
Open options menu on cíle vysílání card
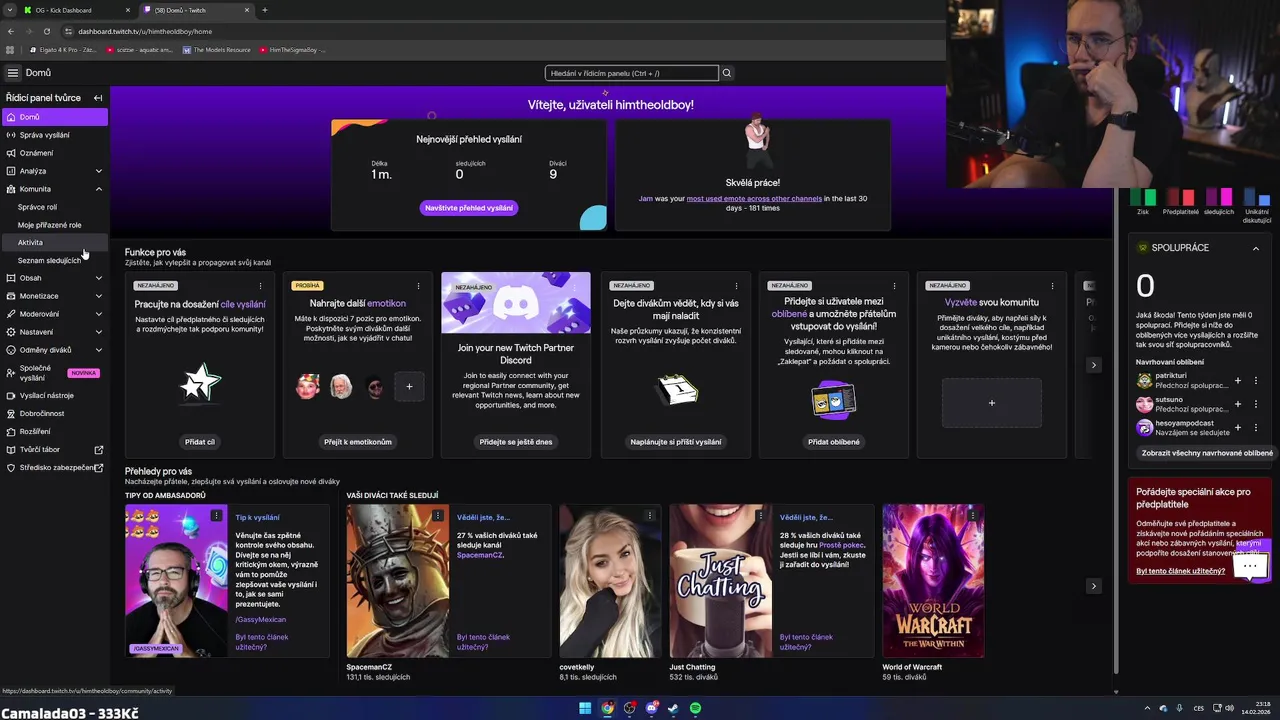pyautogui.click(x=260, y=286)
